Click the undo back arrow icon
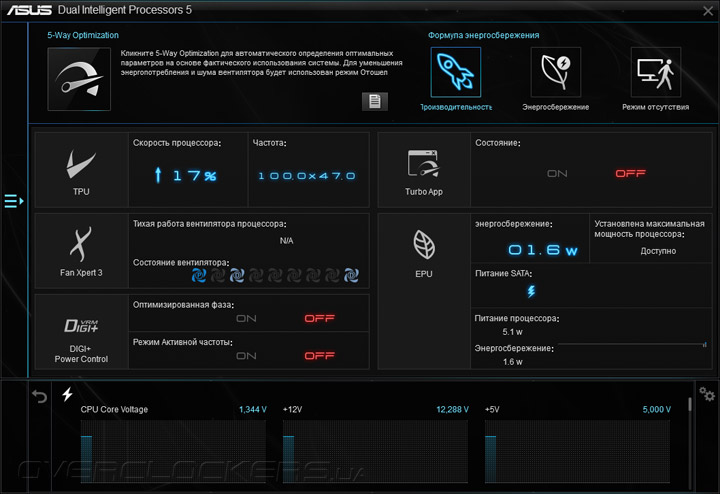 (x=40, y=396)
